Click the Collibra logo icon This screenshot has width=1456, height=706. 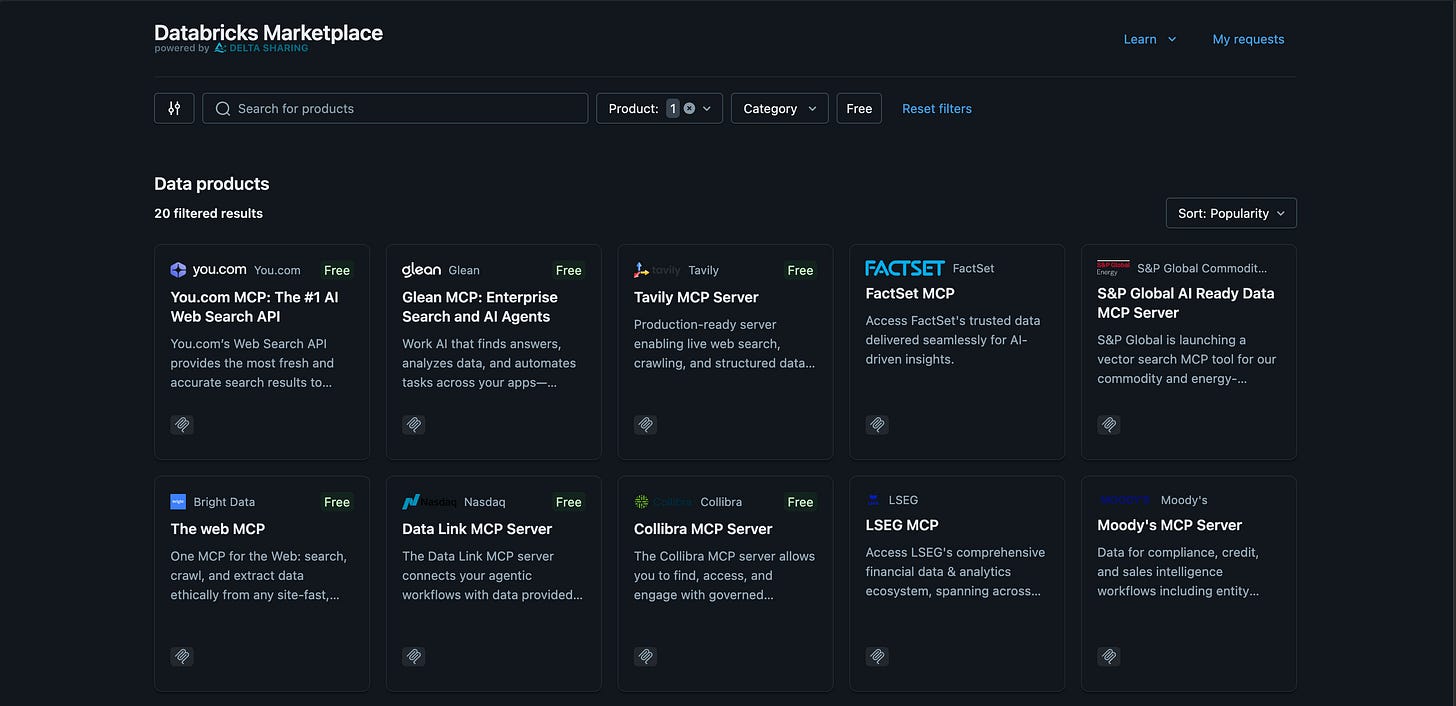tap(663, 502)
